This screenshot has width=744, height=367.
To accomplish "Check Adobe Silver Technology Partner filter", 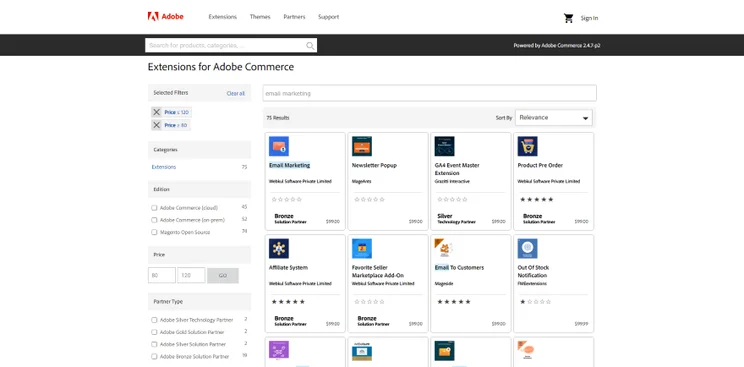I will click(154, 320).
